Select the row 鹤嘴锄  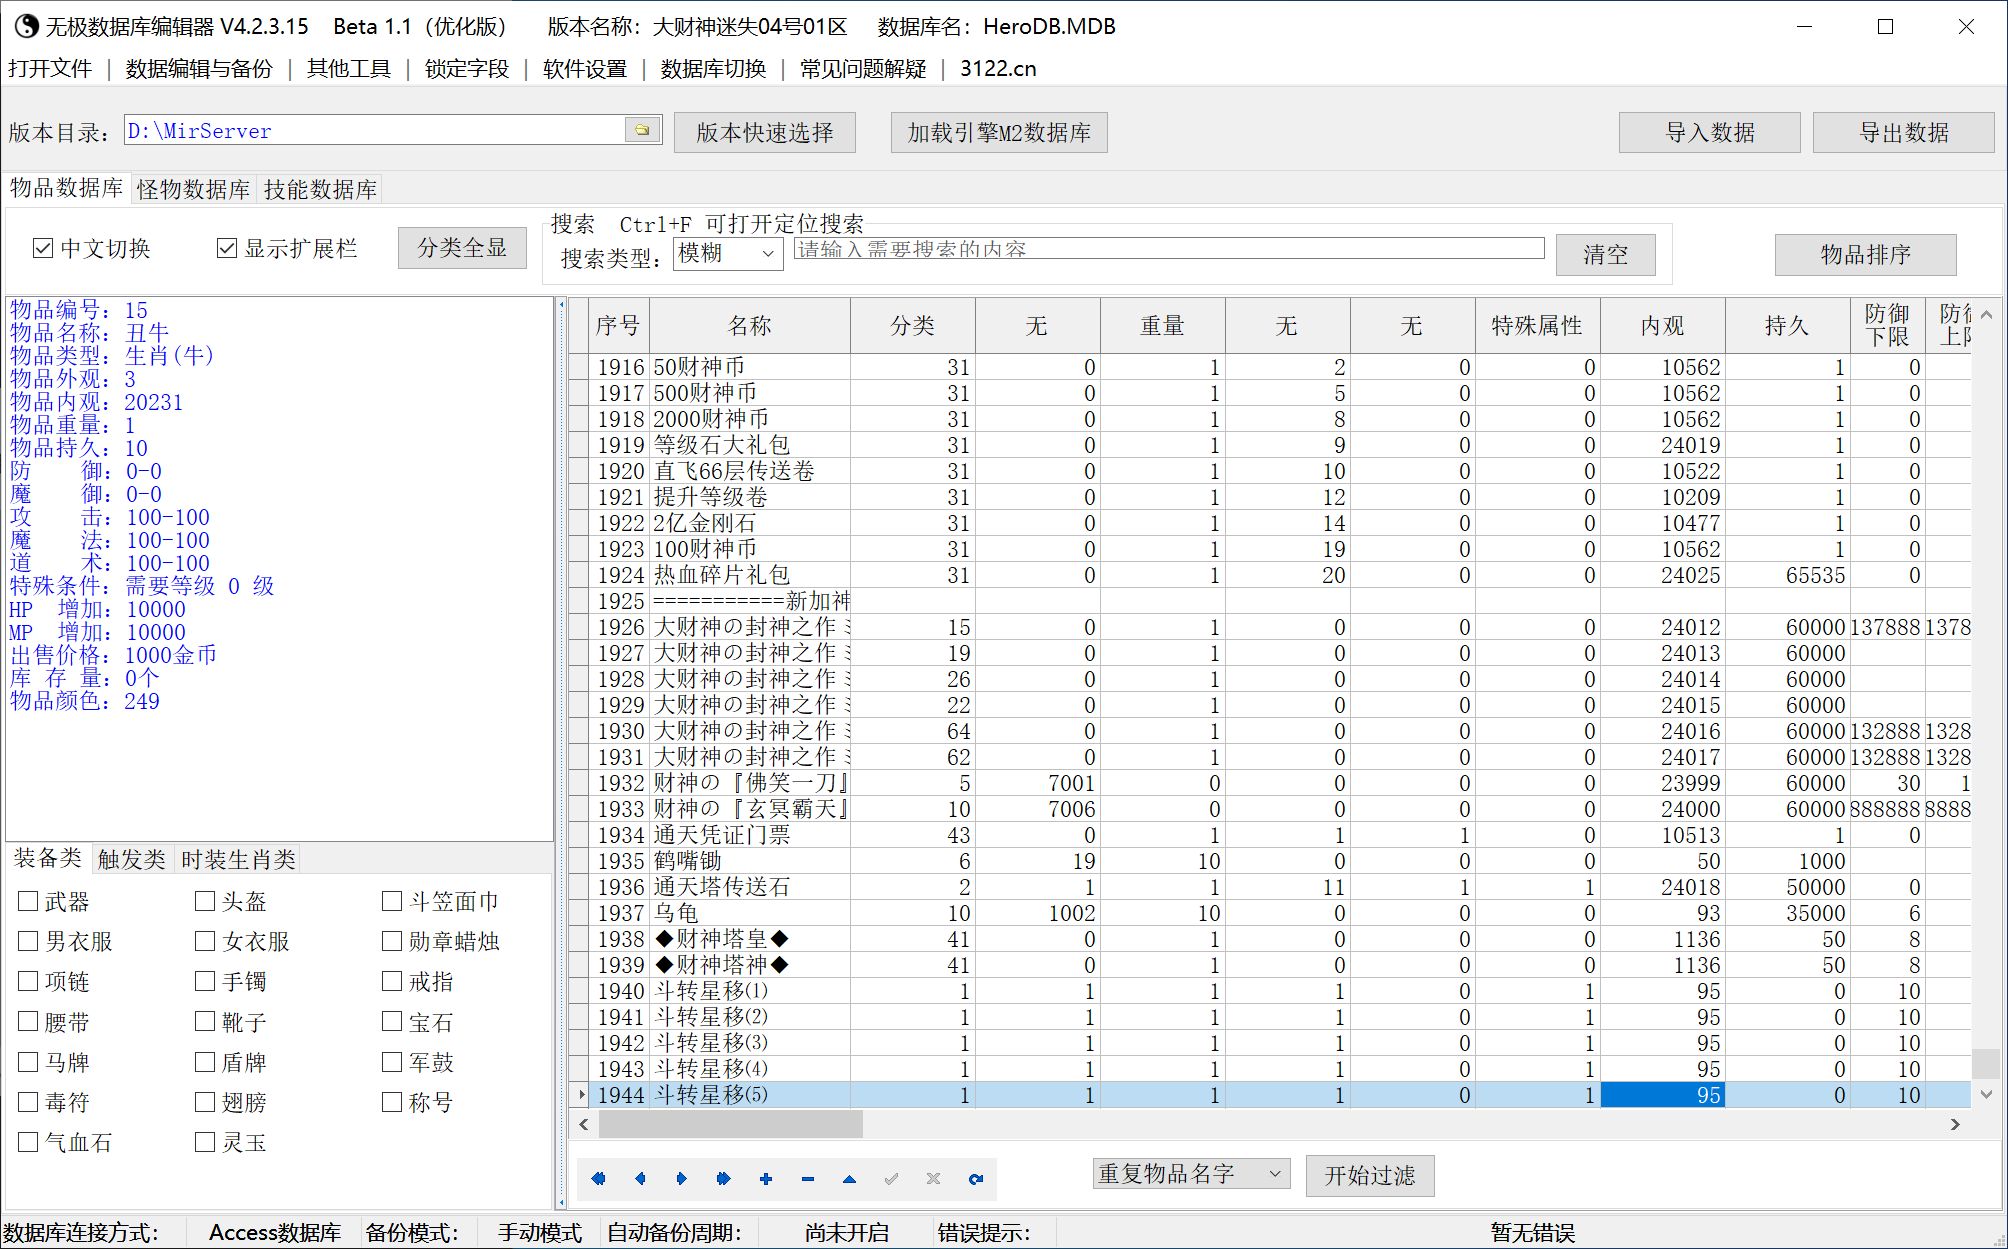[1270, 861]
